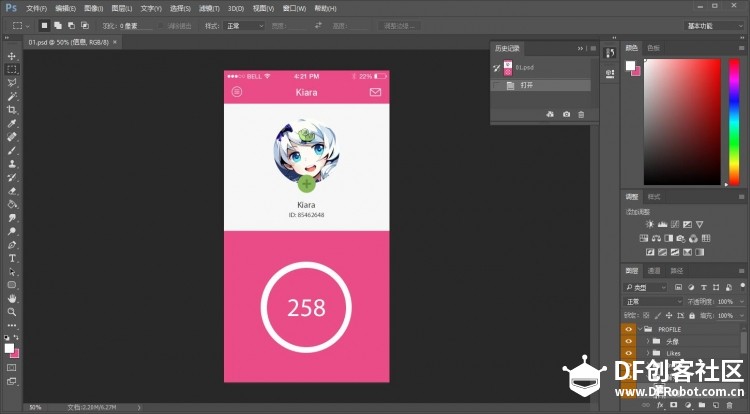Toggle pixel layer filter in Layers panel

tap(678, 287)
